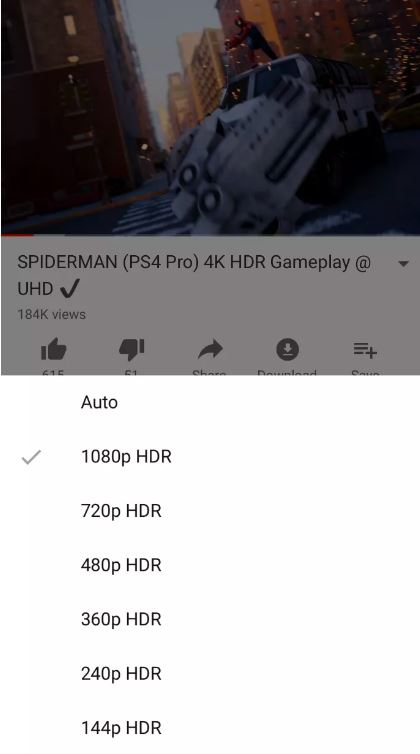Switch quality to 240p HDR
Screen dimensions: 420x754
[210, 674]
